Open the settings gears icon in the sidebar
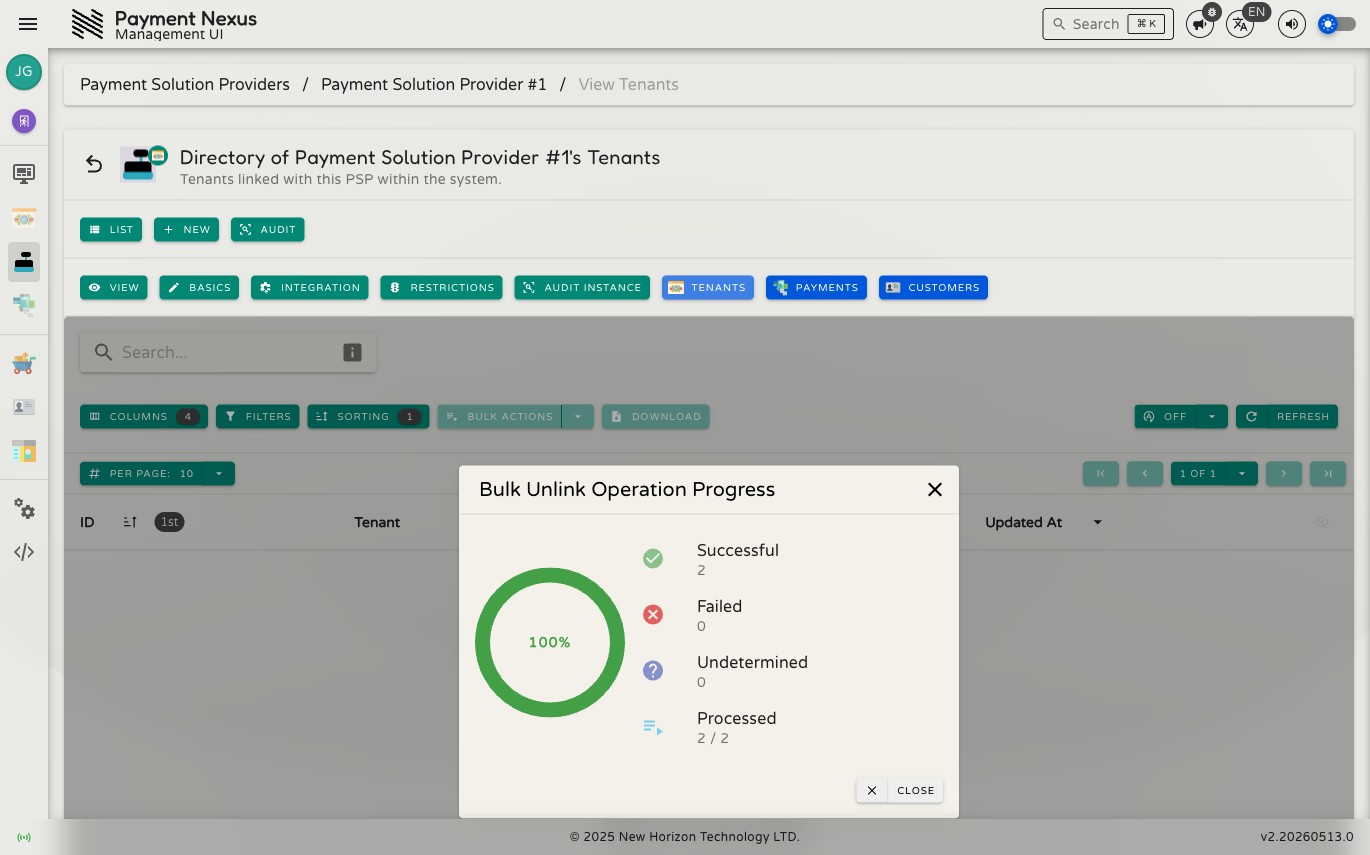 [24, 509]
